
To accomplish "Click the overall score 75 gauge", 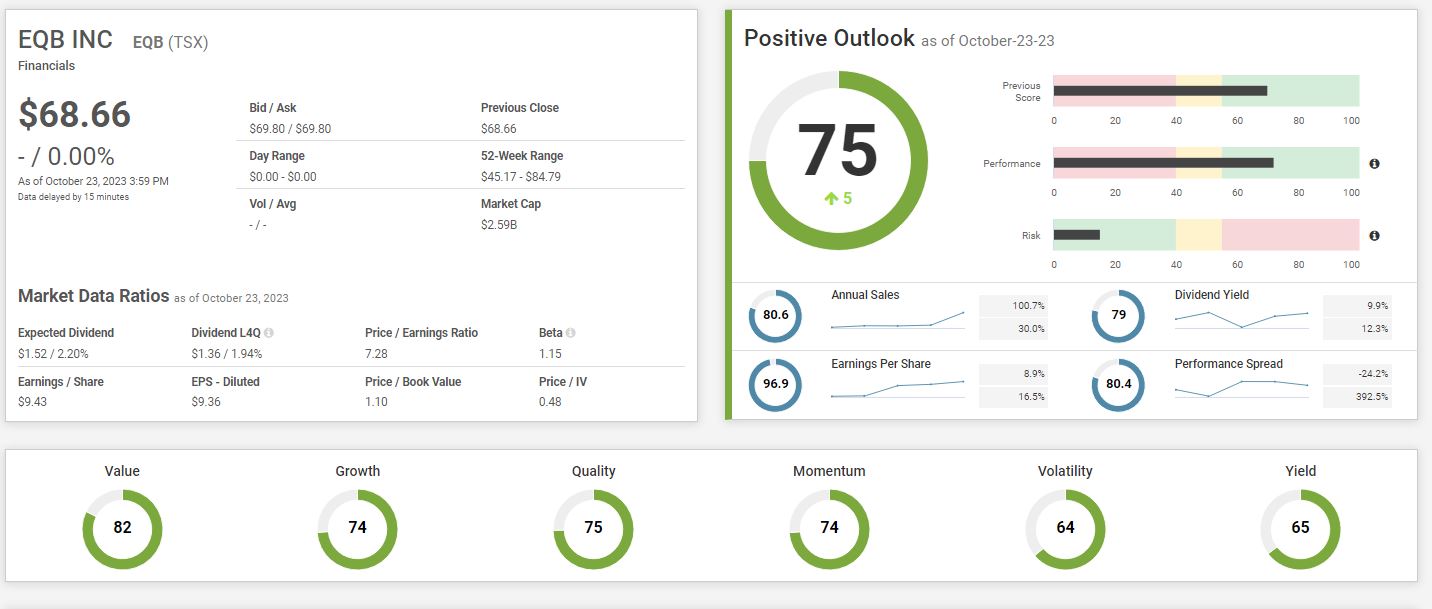I will point(838,160).
